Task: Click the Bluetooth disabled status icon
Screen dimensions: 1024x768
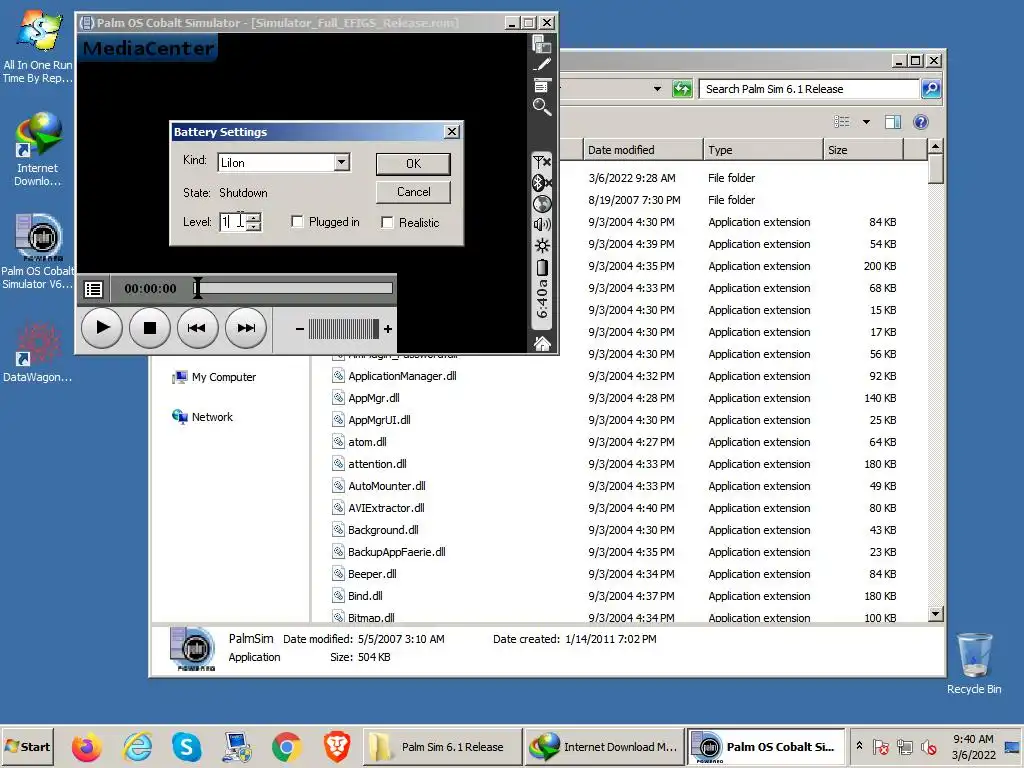Action: point(541,182)
